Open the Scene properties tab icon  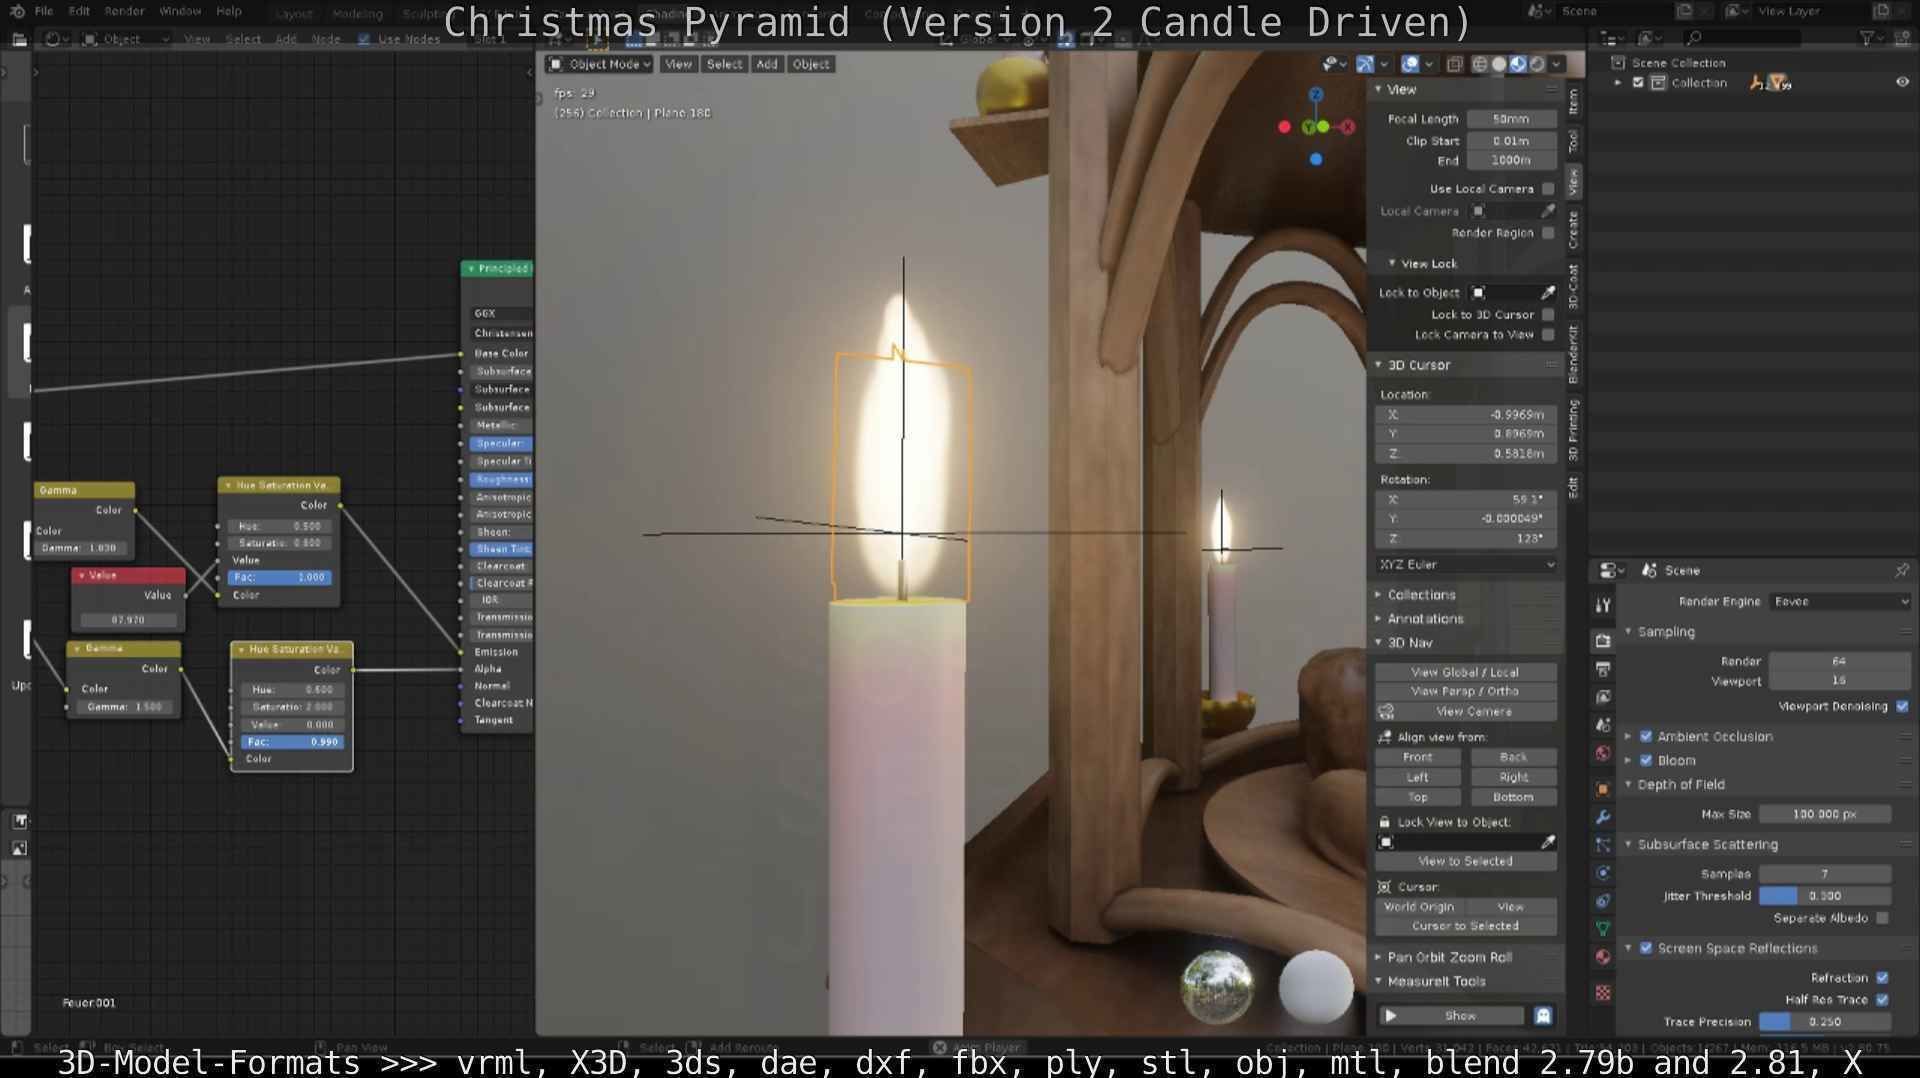coord(1603,725)
